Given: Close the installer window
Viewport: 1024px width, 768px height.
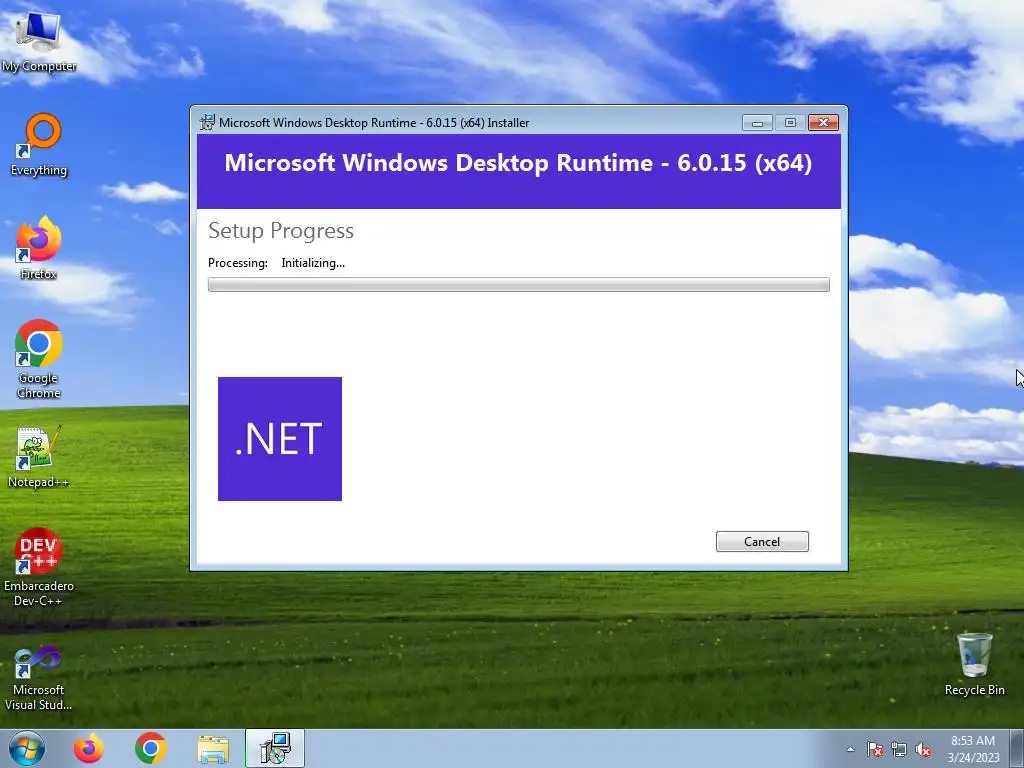Looking at the screenshot, I should (x=823, y=122).
